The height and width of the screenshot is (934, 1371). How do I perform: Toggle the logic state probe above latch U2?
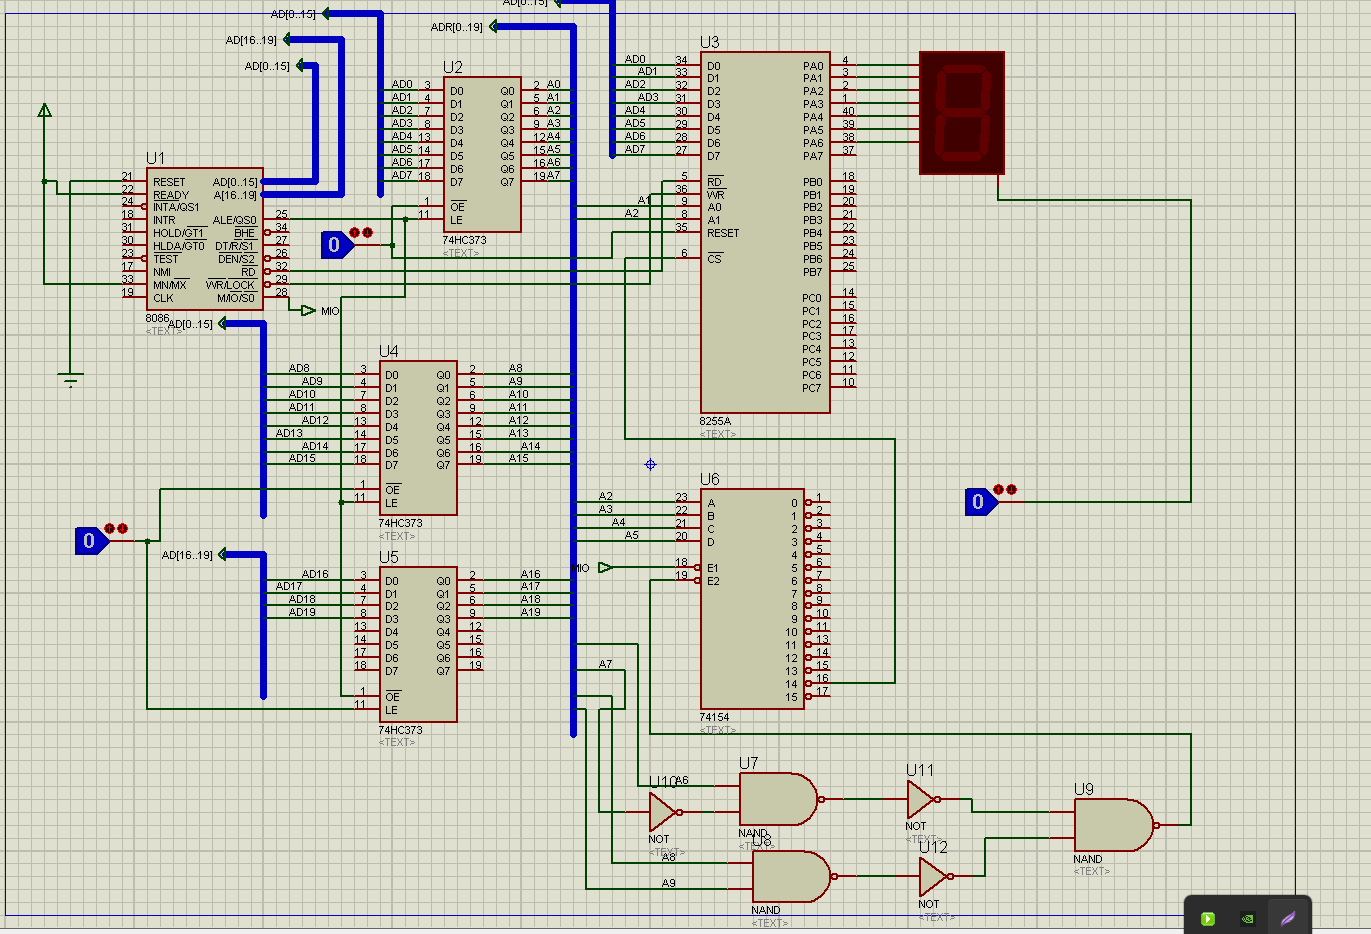(334, 244)
